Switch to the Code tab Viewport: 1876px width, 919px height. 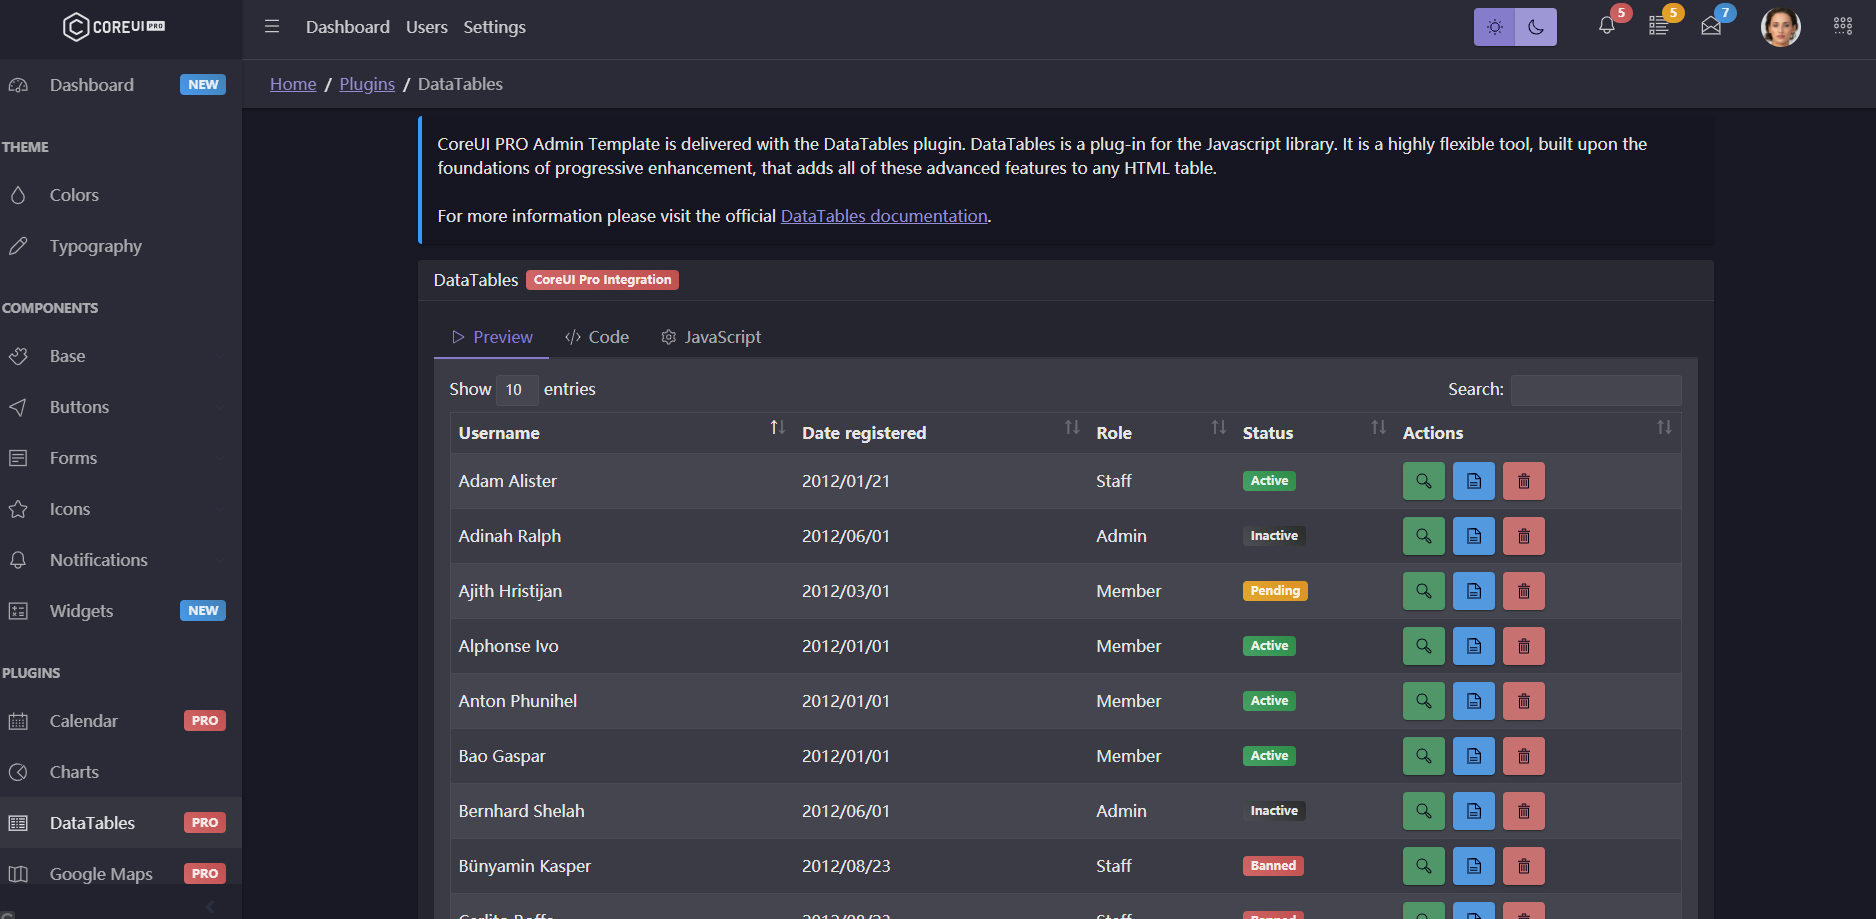click(x=597, y=337)
